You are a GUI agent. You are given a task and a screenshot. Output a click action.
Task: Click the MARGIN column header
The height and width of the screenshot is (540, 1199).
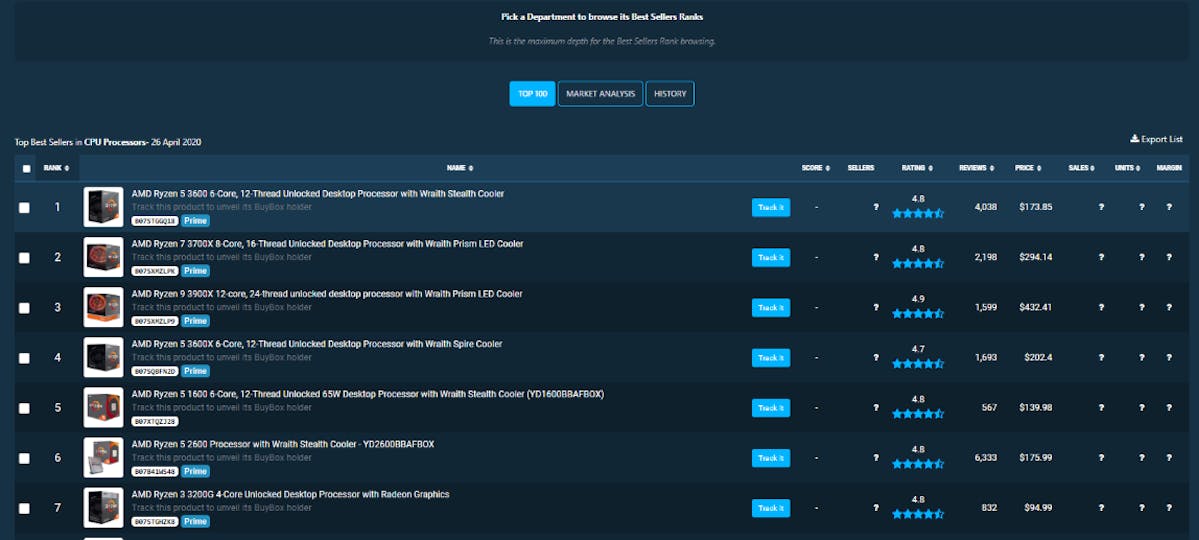[x=1169, y=168]
